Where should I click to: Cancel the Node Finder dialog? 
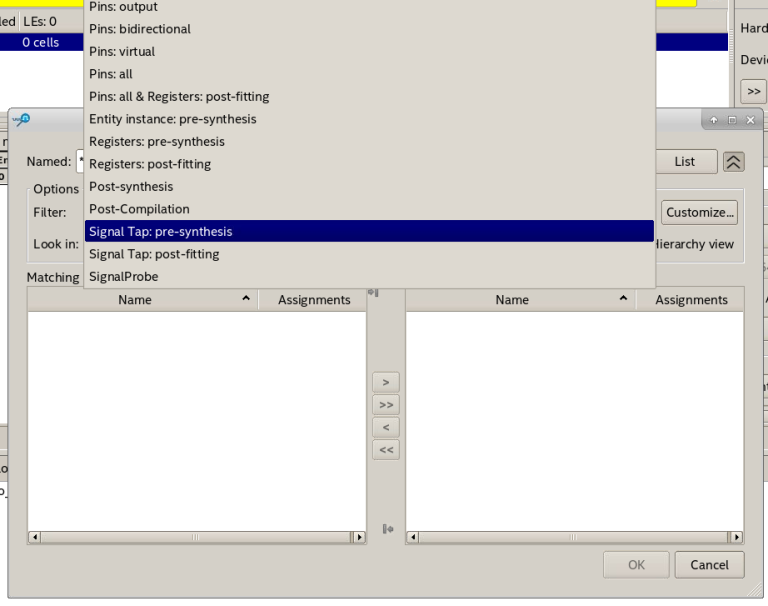pos(709,565)
